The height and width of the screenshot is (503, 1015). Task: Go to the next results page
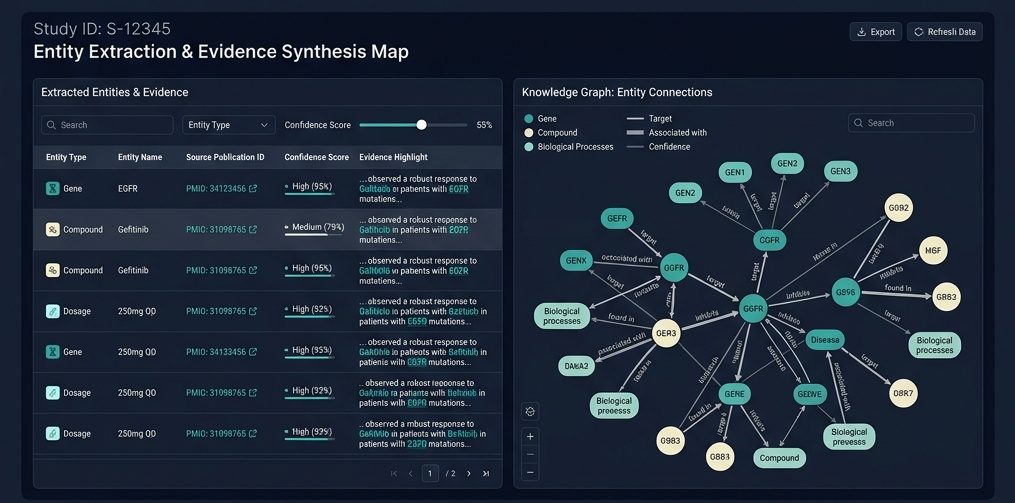pos(469,473)
